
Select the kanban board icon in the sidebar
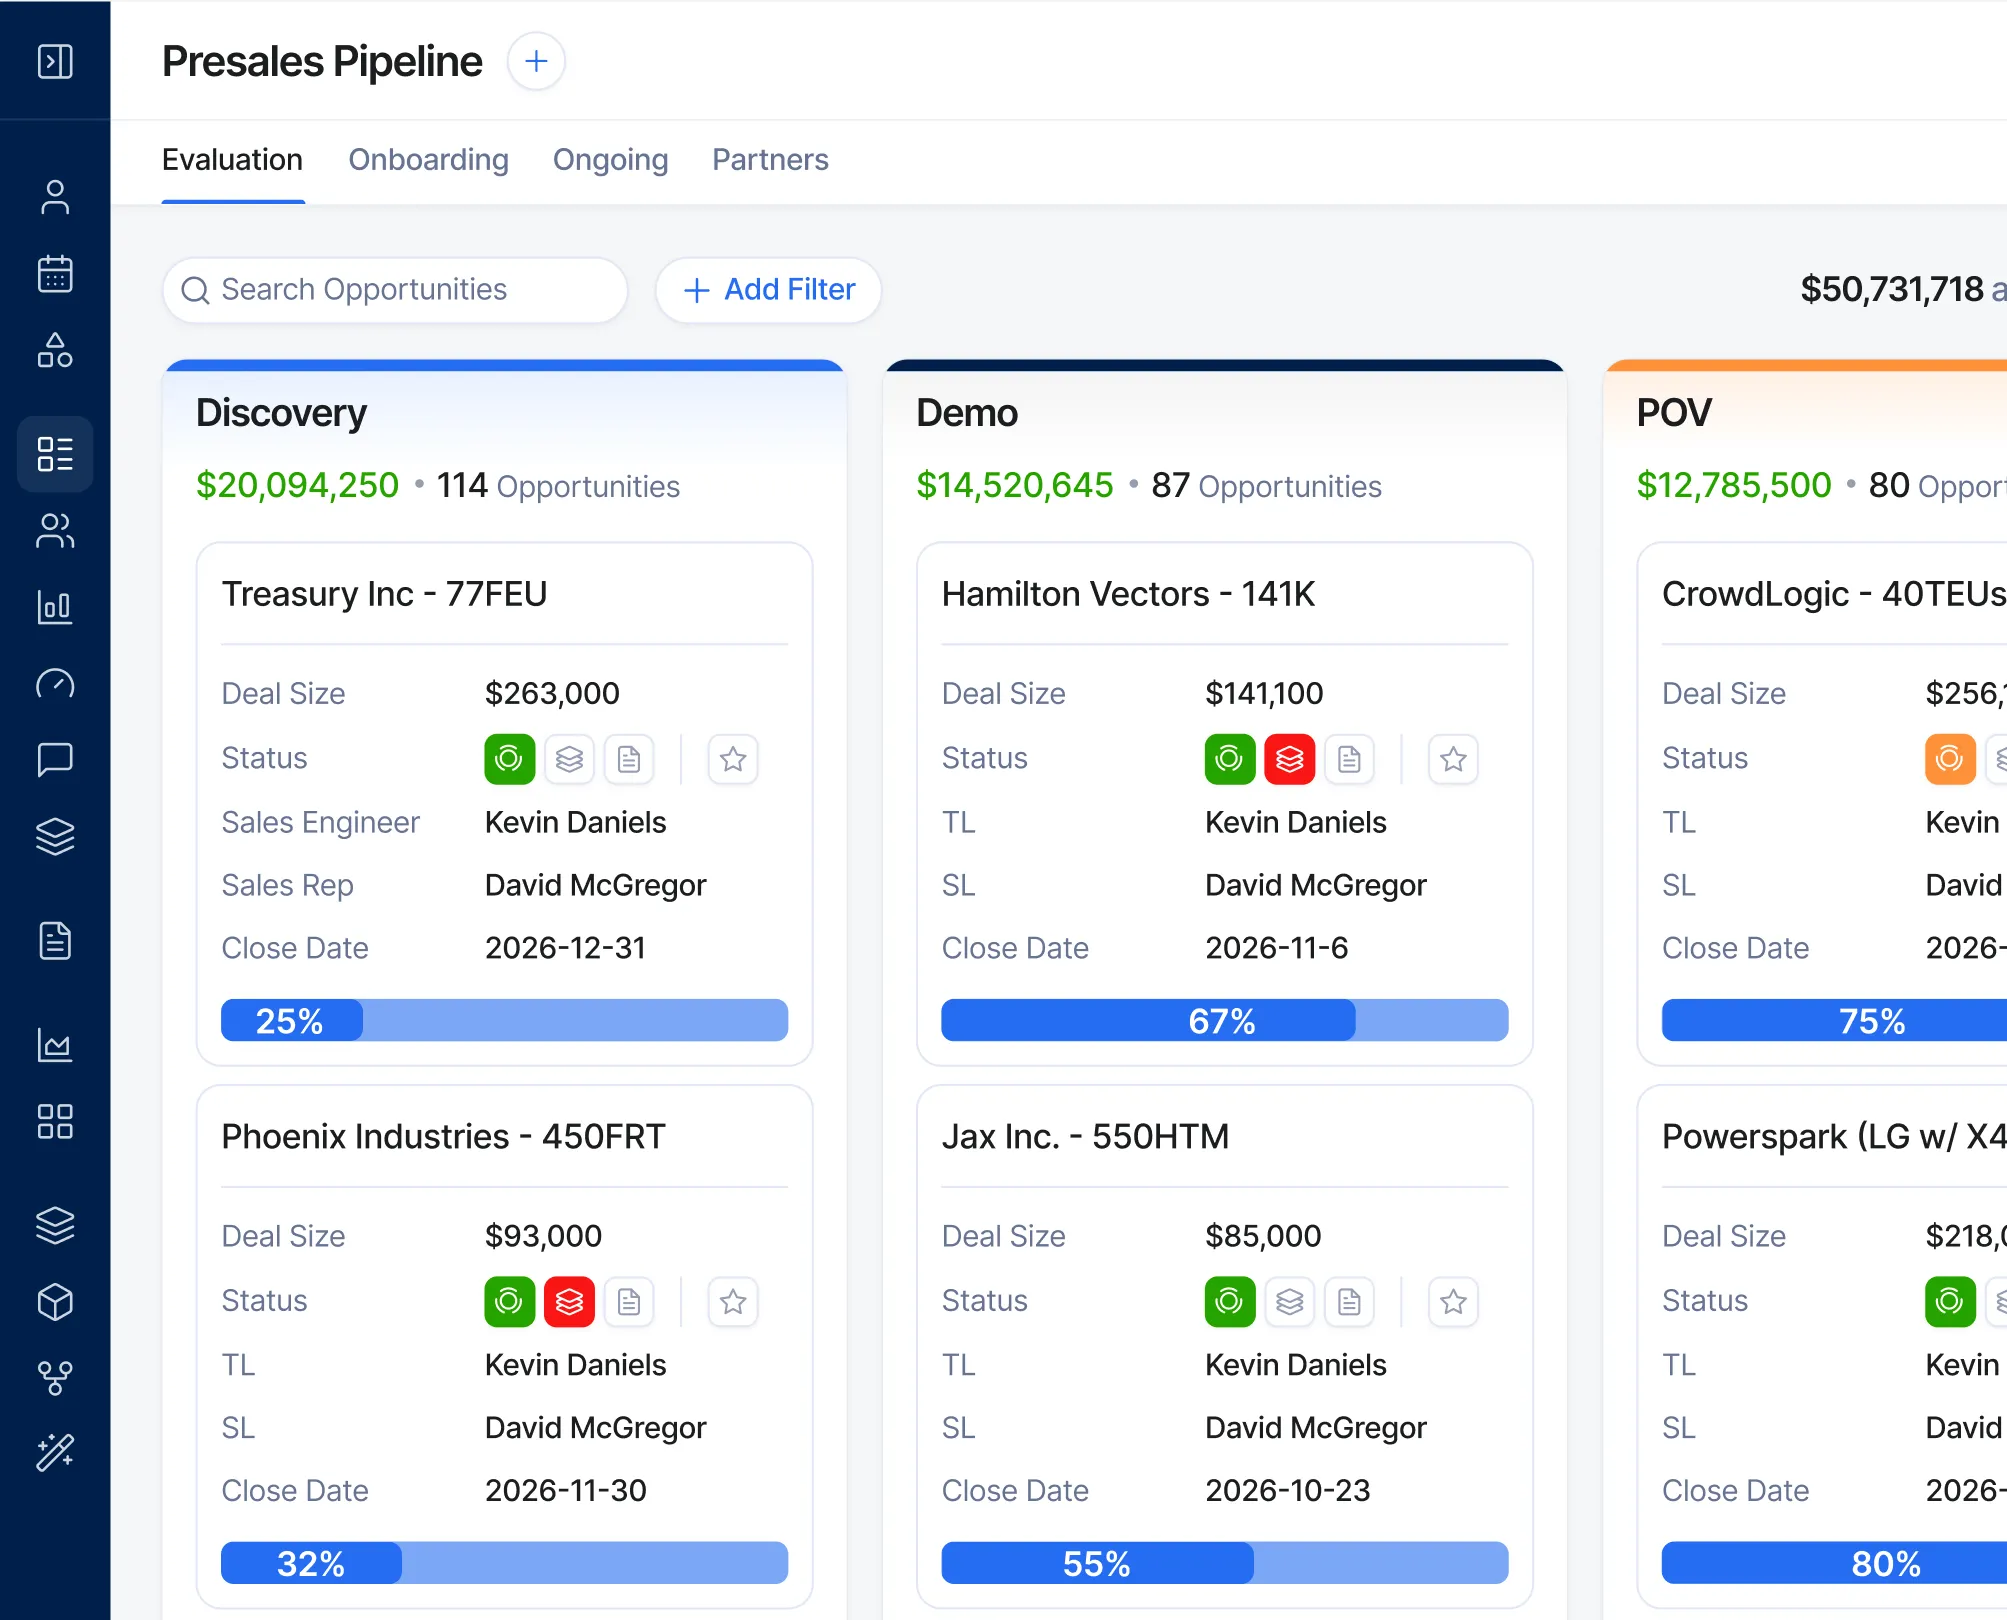click(x=55, y=454)
